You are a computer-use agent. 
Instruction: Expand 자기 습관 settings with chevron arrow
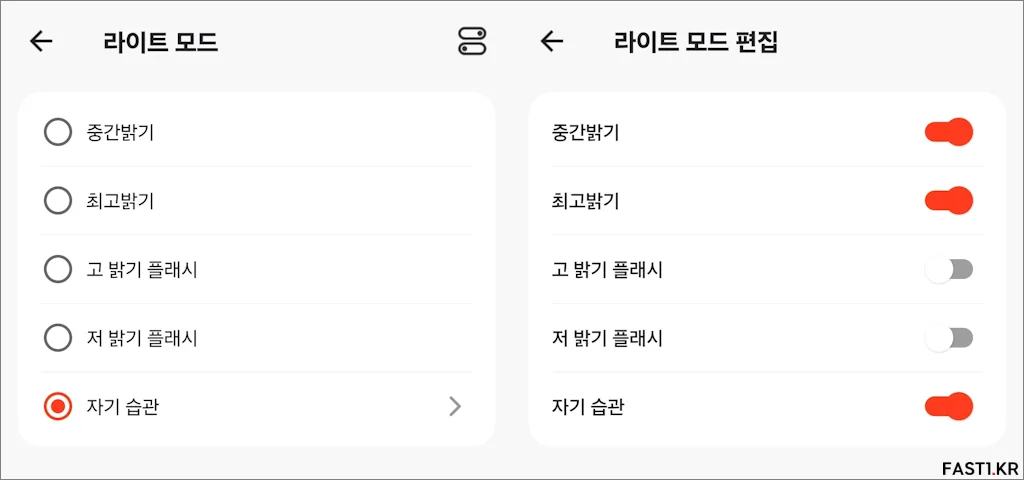tap(455, 407)
